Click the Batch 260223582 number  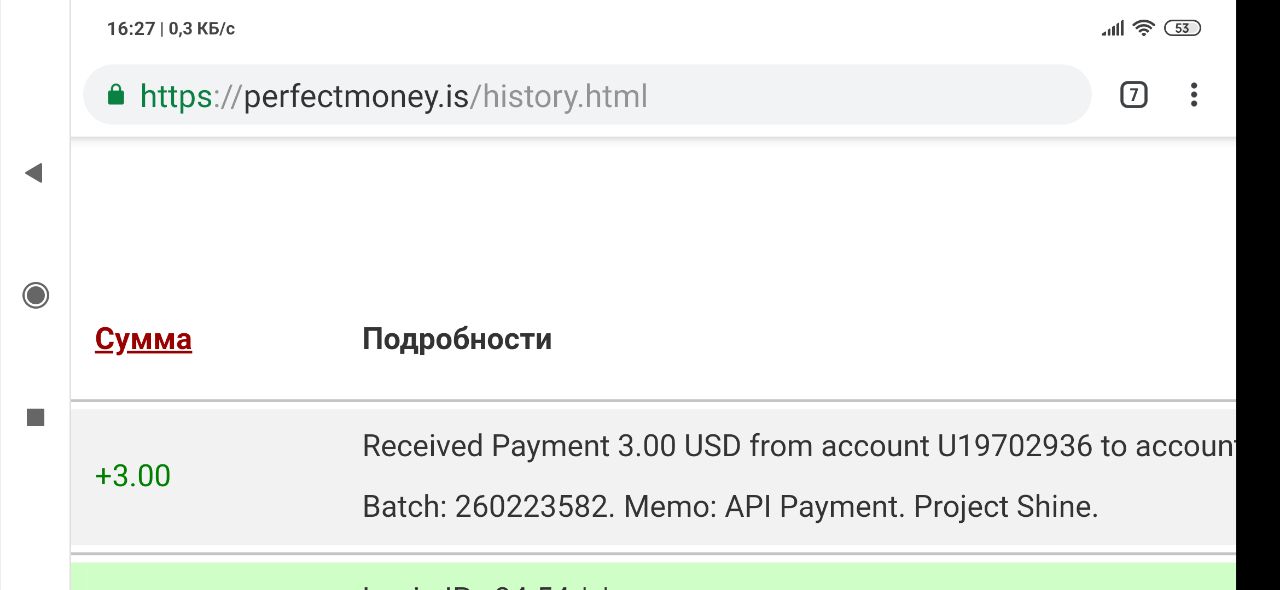[531, 507]
